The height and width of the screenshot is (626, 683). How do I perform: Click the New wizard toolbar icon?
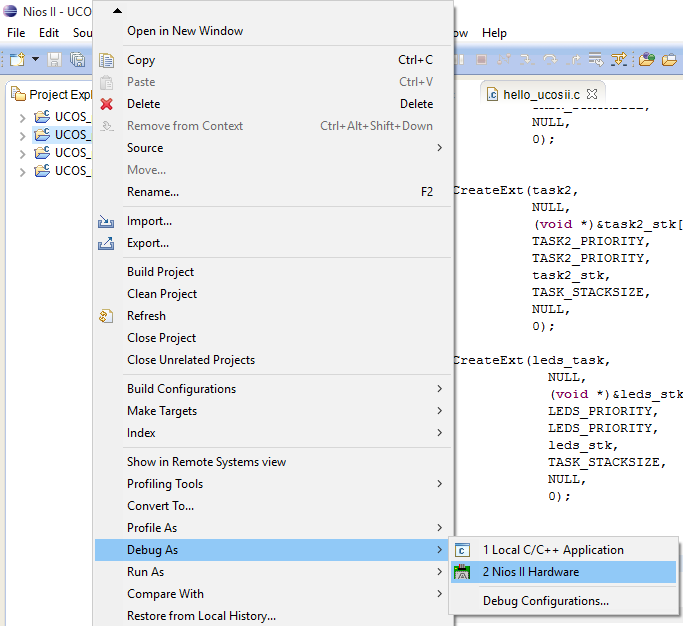click(x=17, y=59)
